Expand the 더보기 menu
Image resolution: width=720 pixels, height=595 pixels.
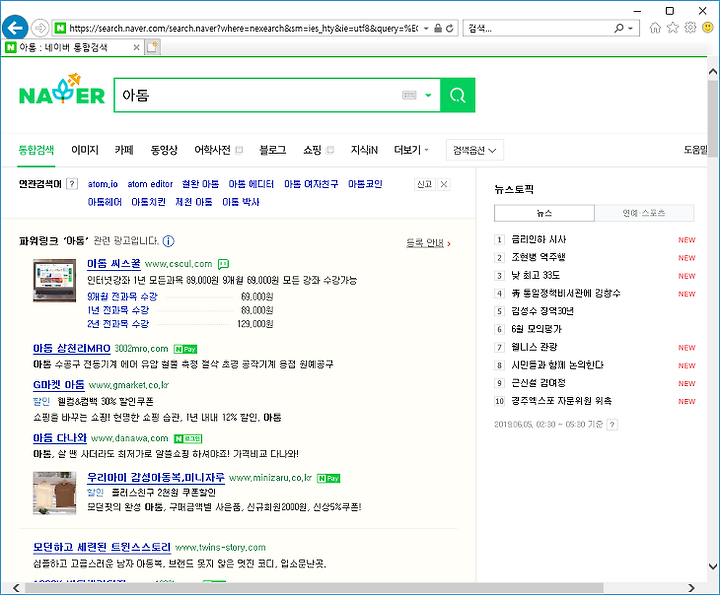pyautogui.click(x=411, y=150)
